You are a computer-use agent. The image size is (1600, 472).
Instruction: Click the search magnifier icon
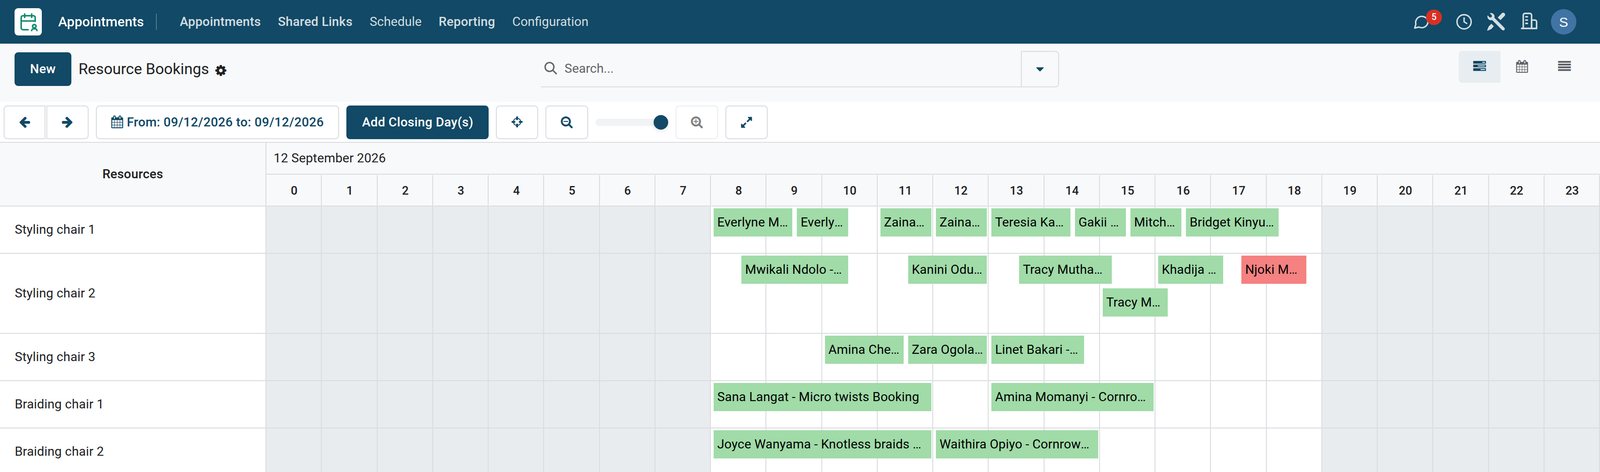point(550,68)
